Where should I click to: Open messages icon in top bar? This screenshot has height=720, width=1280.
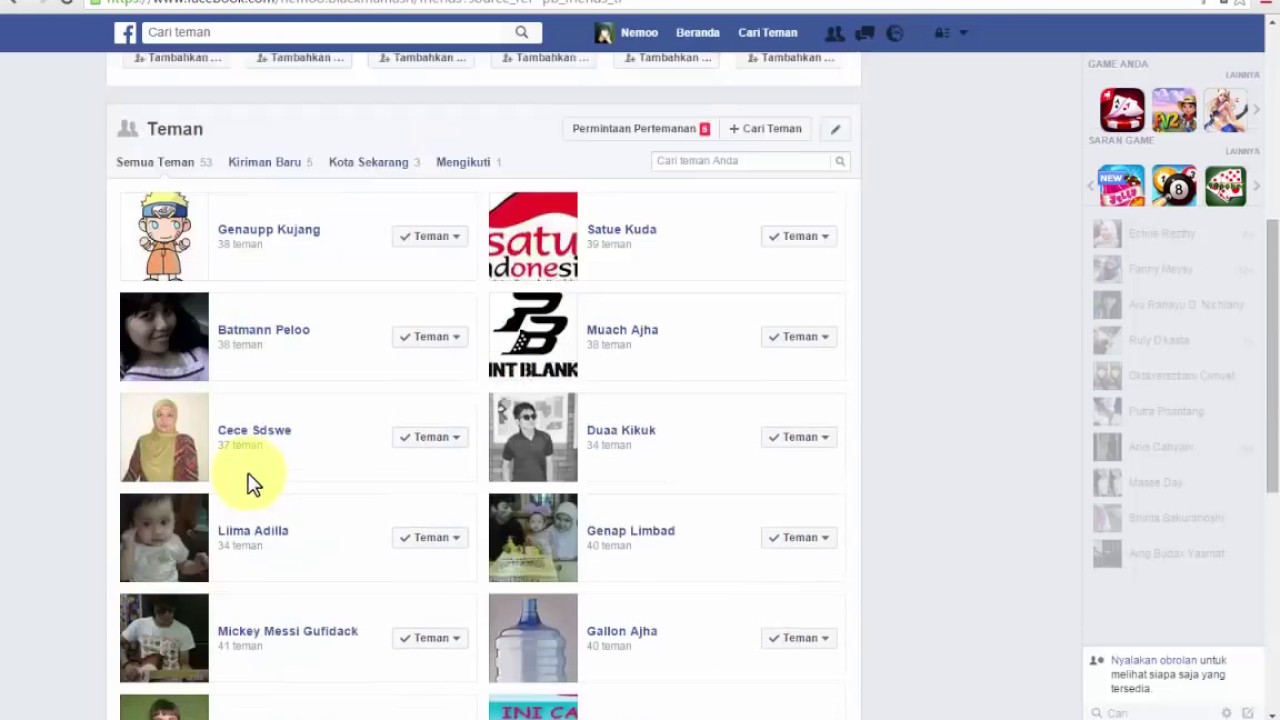click(865, 33)
